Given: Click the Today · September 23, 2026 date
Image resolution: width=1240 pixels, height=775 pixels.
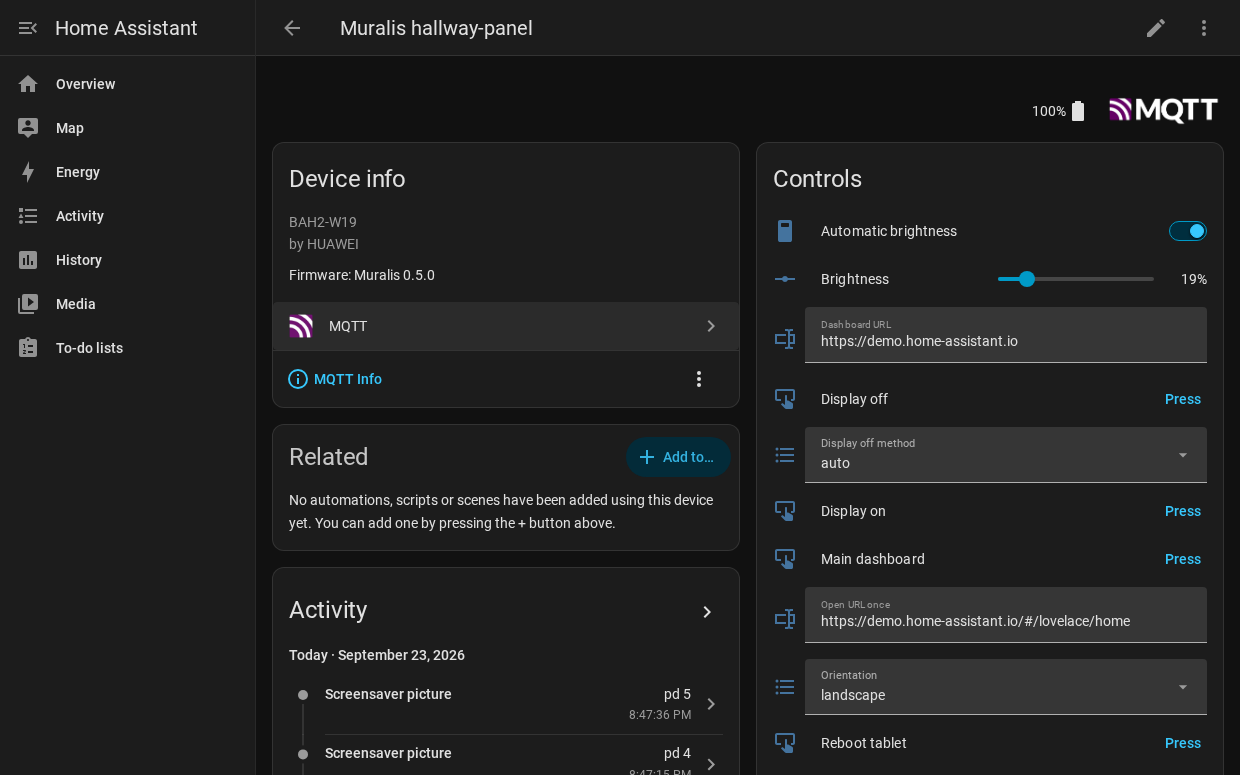Looking at the screenshot, I should pyautogui.click(x=377, y=655).
